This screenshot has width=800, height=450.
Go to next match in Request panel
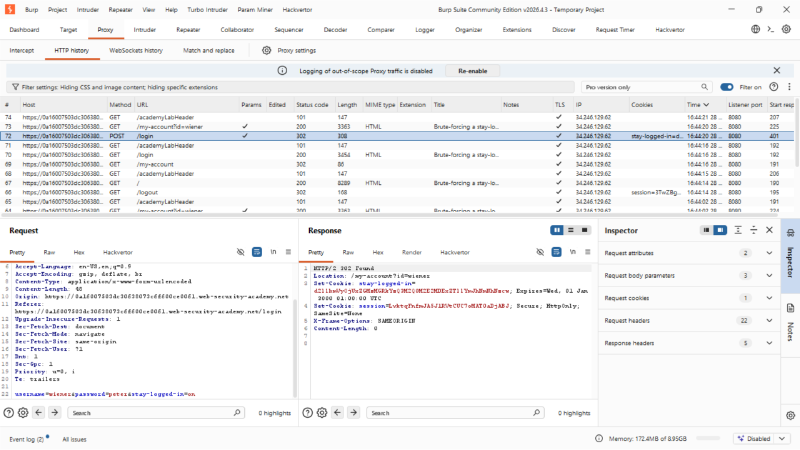point(55,412)
